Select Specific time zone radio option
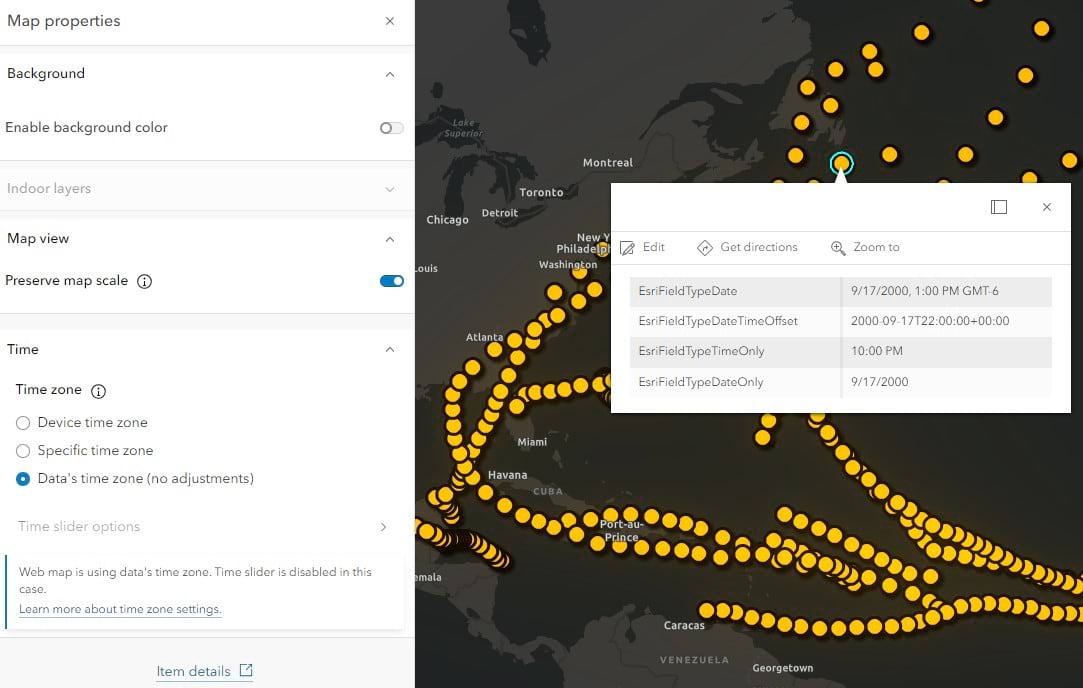This screenshot has height=688, width=1083. [23, 451]
